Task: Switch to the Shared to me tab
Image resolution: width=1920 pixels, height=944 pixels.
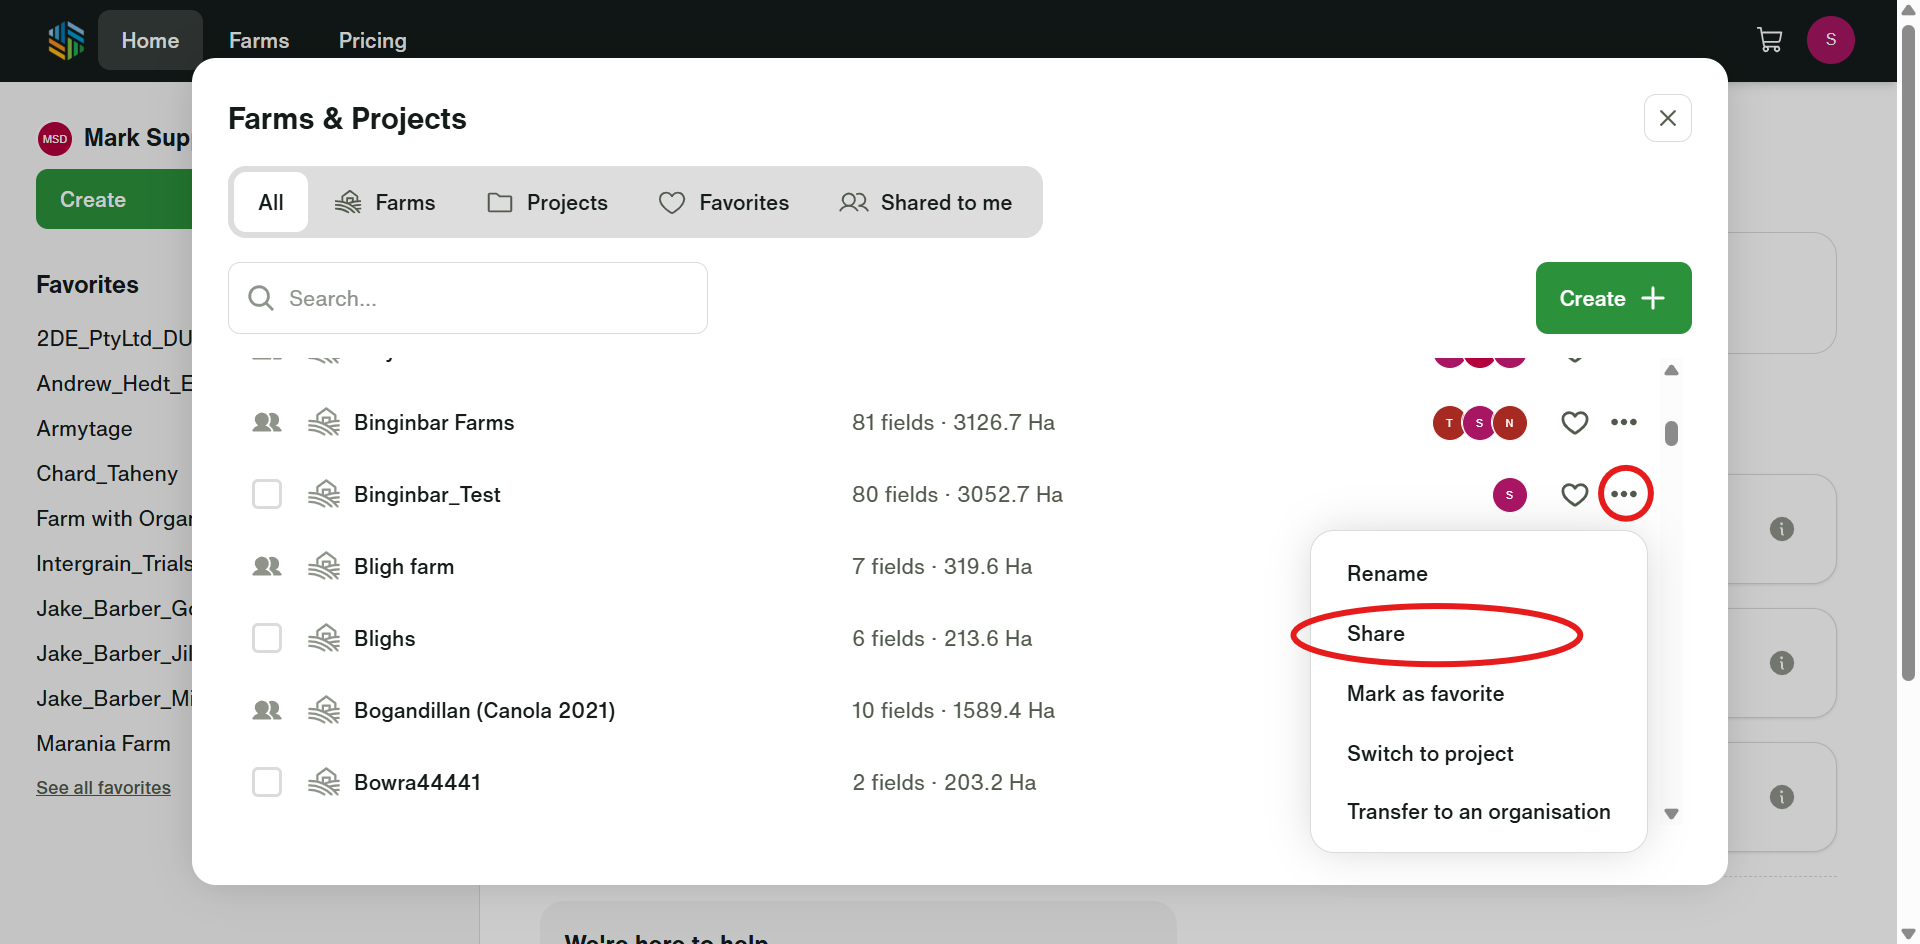Action: (926, 203)
